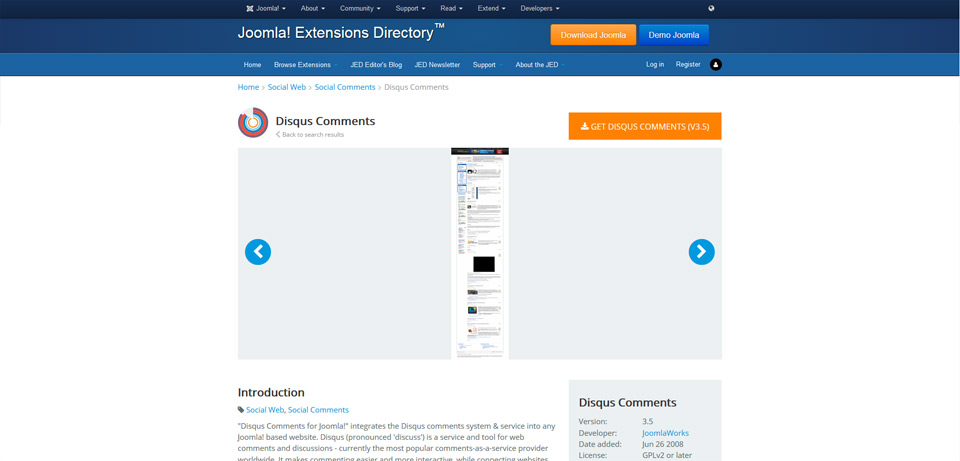This screenshot has width=960, height=461.
Task: Expand the About top menu
Action: coord(313,9)
